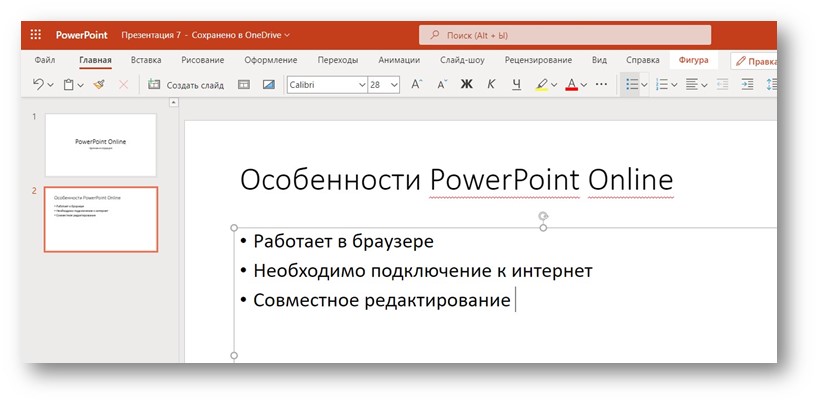Click the text box rotation handle
819x405 pixels.
pos(543,215)
